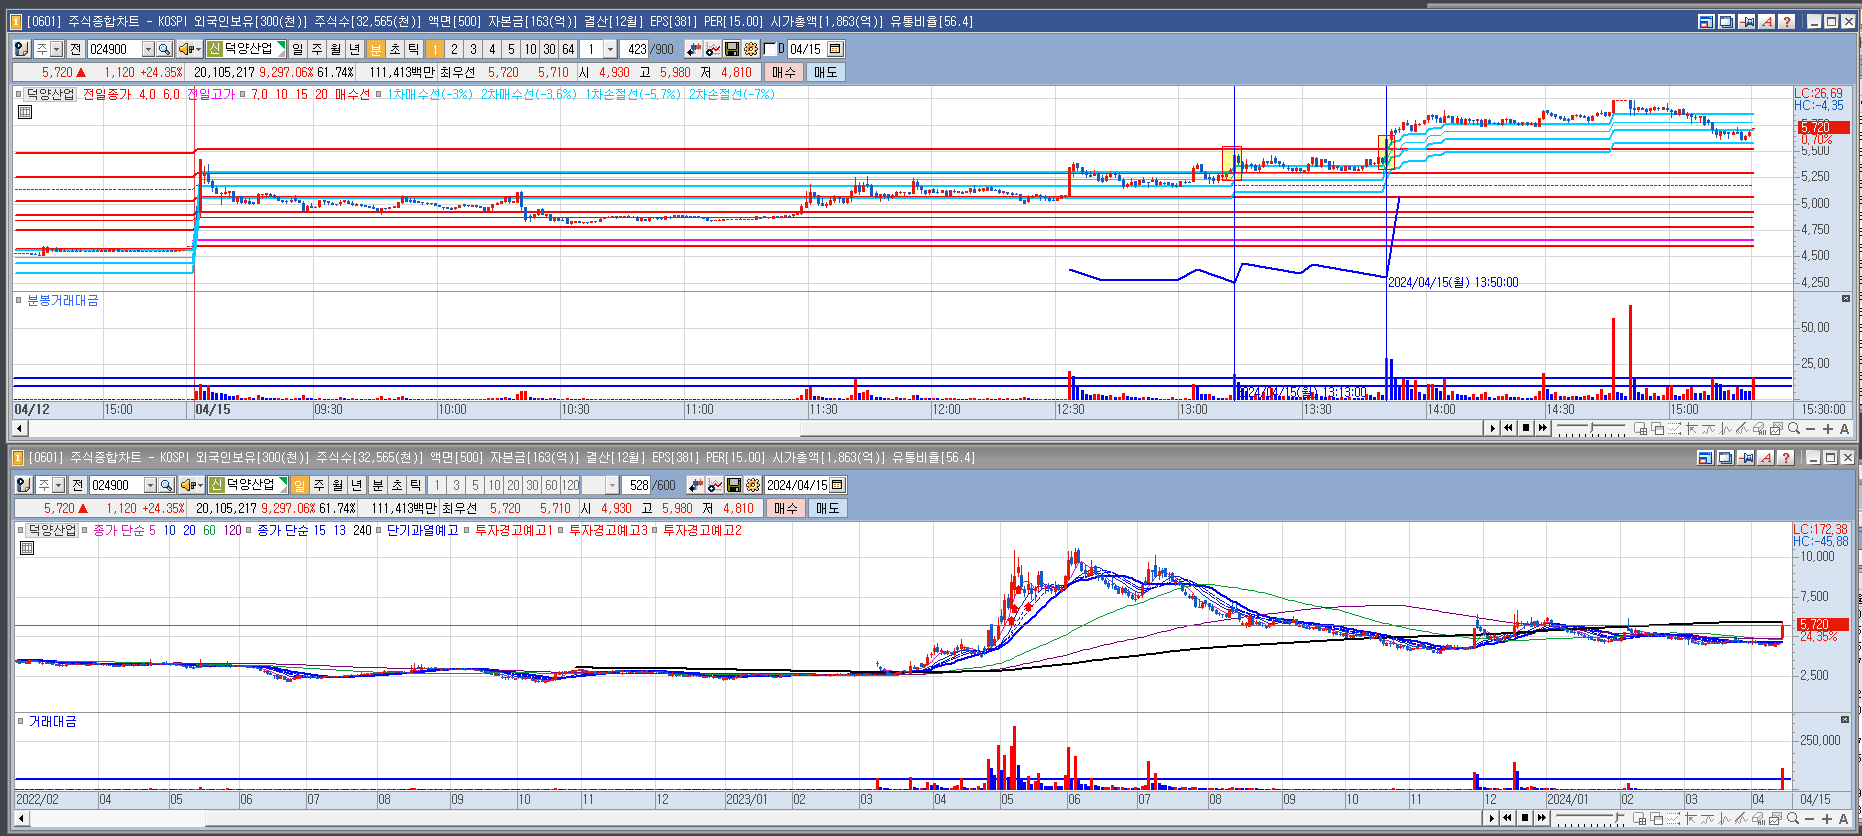The image size is (1862, 836).
Task: Click the 투자경고예고1 legend item in the bottom chart
Action: click(514, 530)
